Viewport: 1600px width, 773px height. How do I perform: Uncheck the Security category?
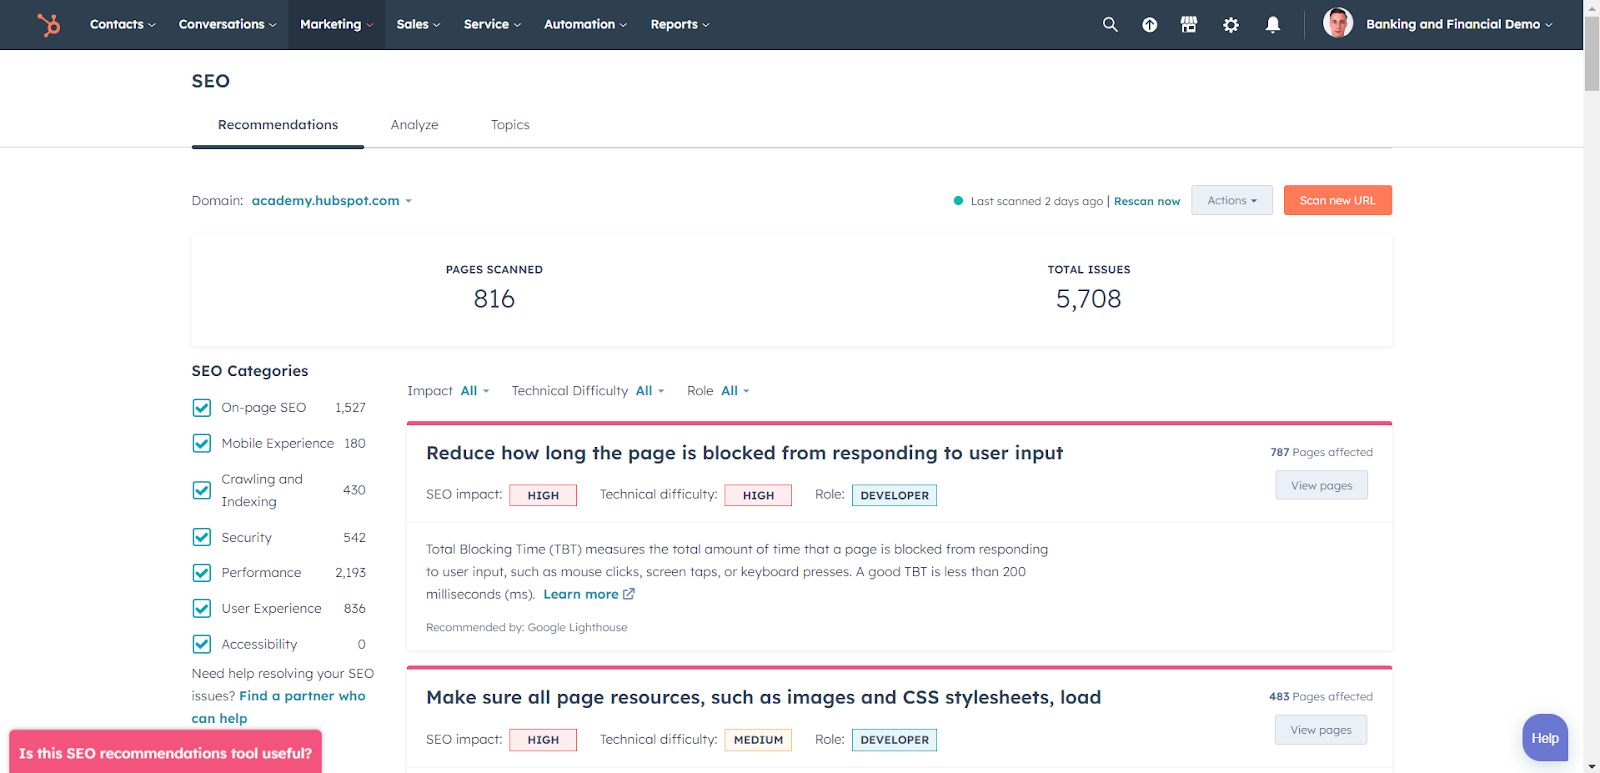pos(202,537)
